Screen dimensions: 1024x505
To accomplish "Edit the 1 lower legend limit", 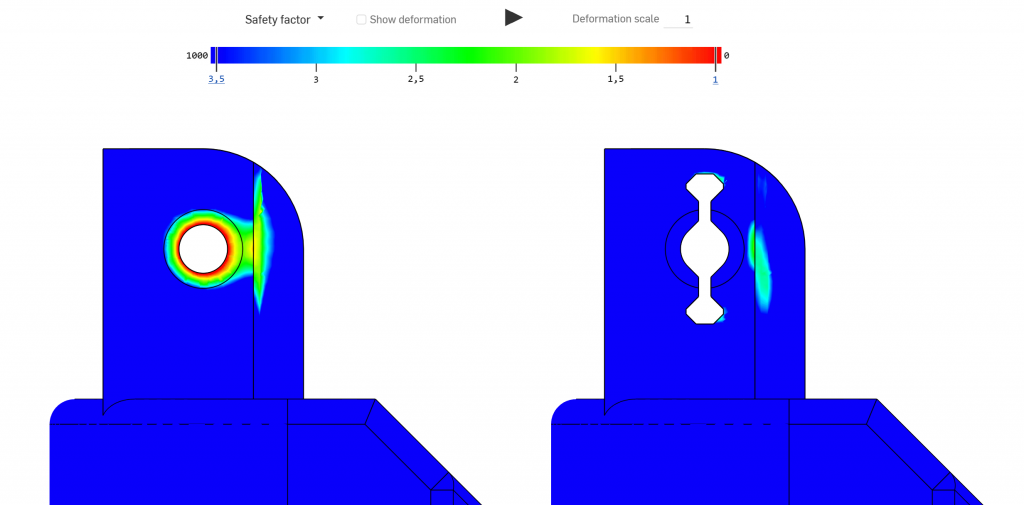I will (x=715, y=79).
